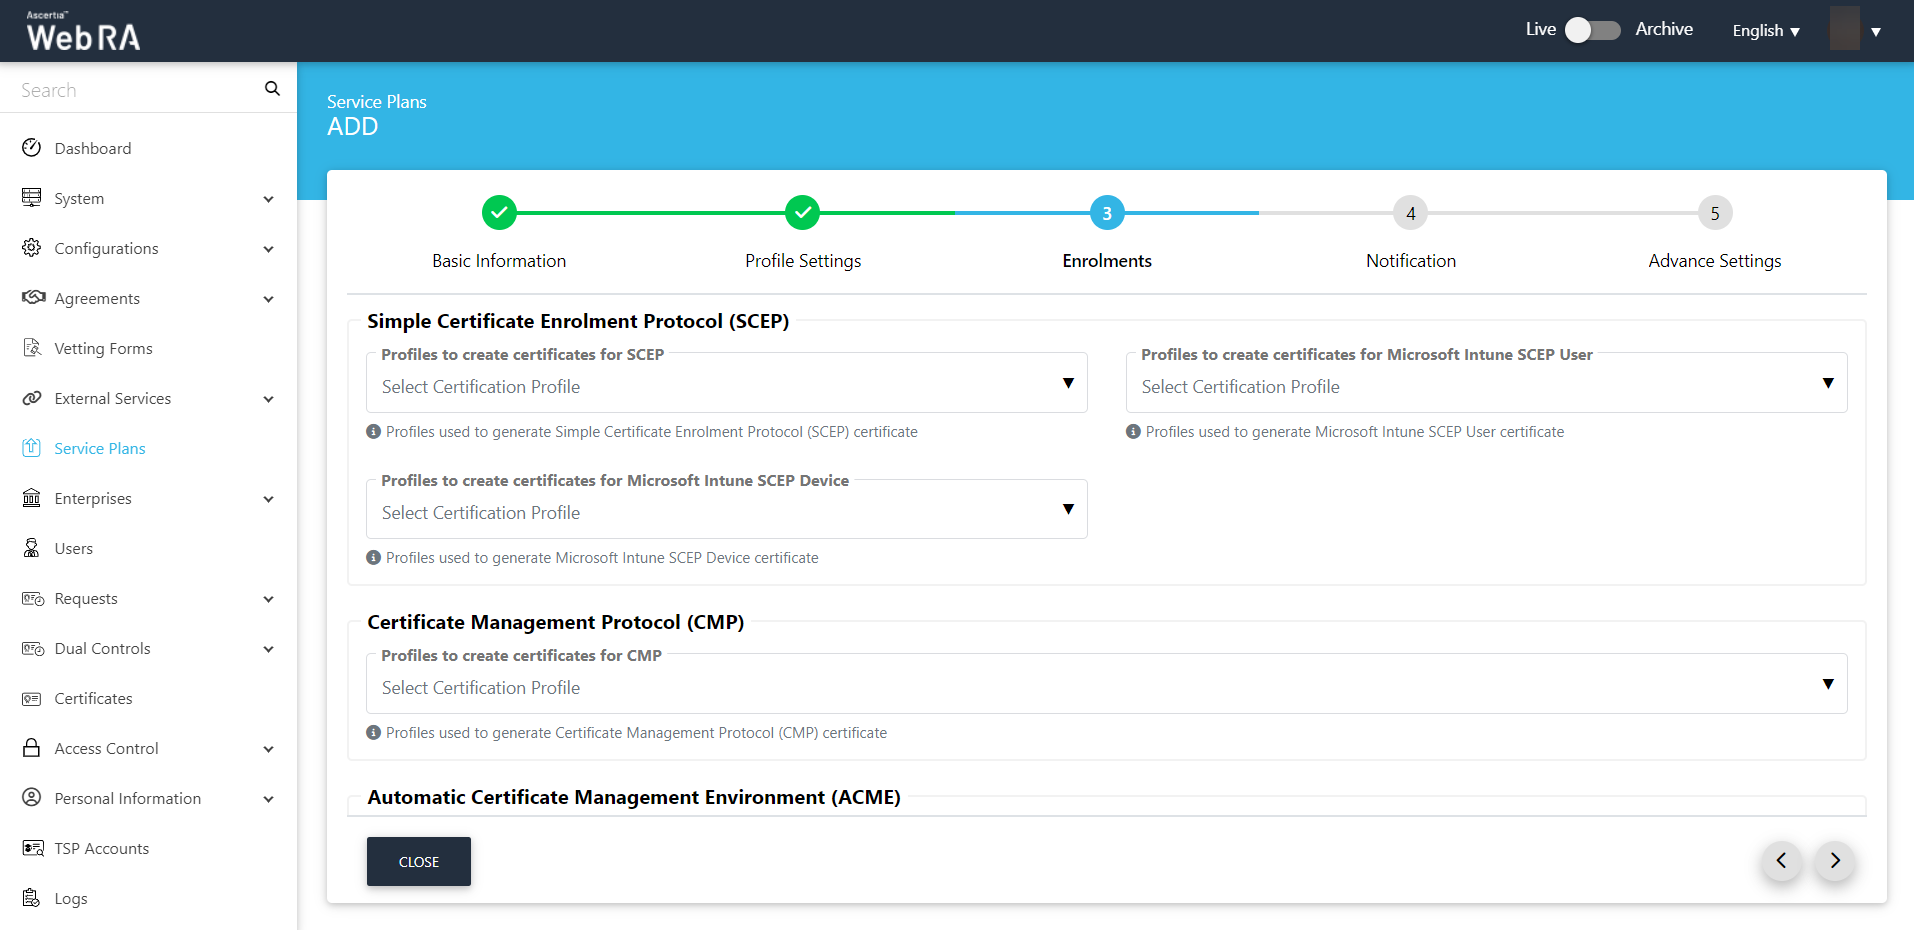This screenshot has height=930, width=1914.
Task: Open Dashboard via its gauge icon
Action: click(x=32, y=148)
